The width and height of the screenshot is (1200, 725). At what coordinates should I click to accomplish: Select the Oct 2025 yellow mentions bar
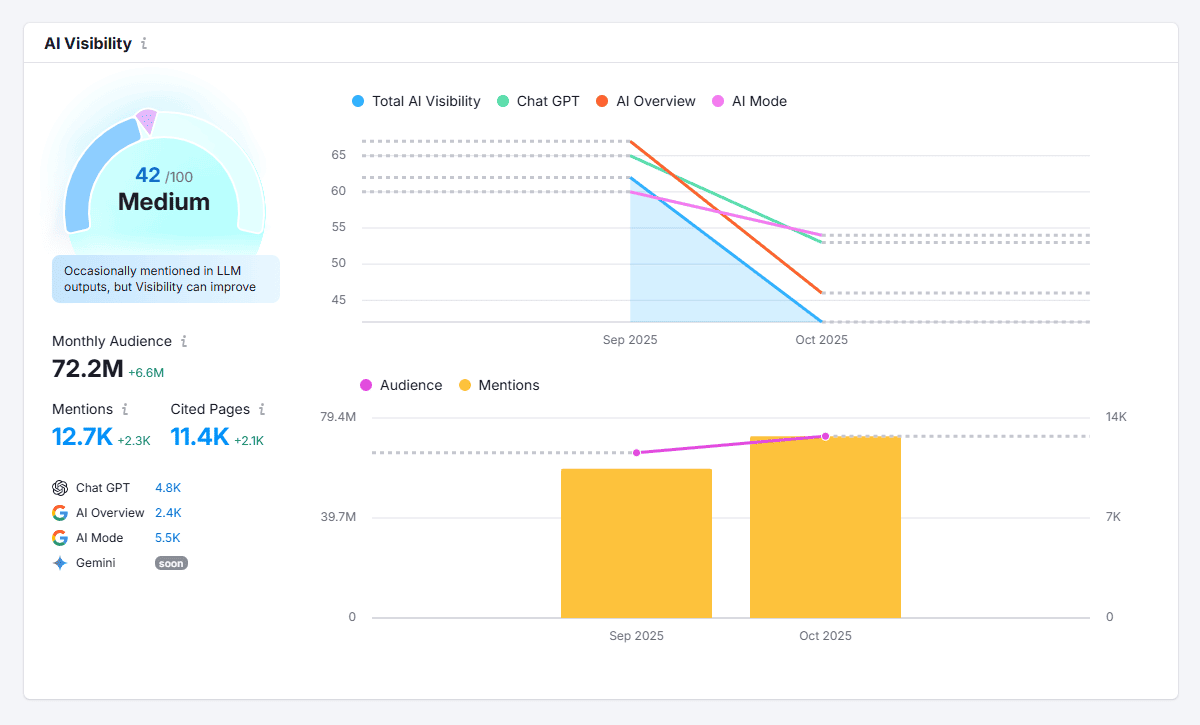coord(825,525)
